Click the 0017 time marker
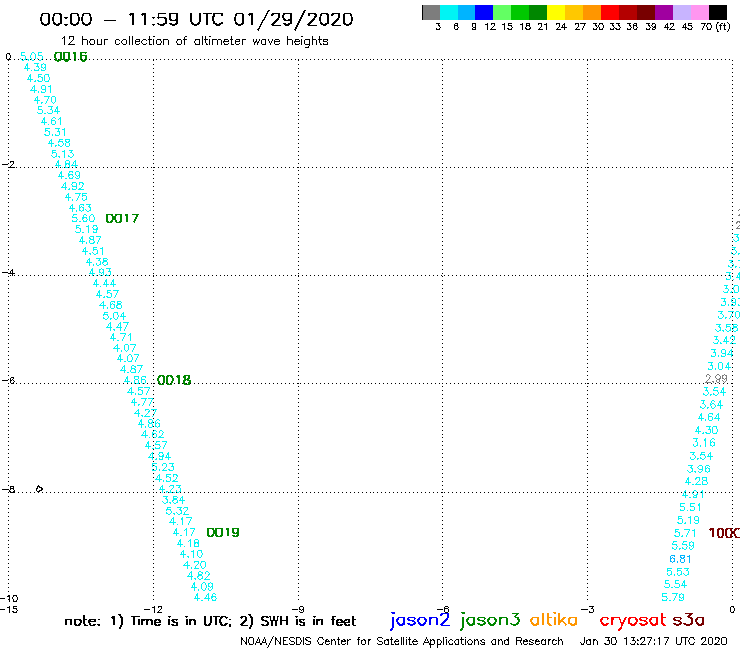This screenshot has height=650, width=740. (x=122, y=219)
